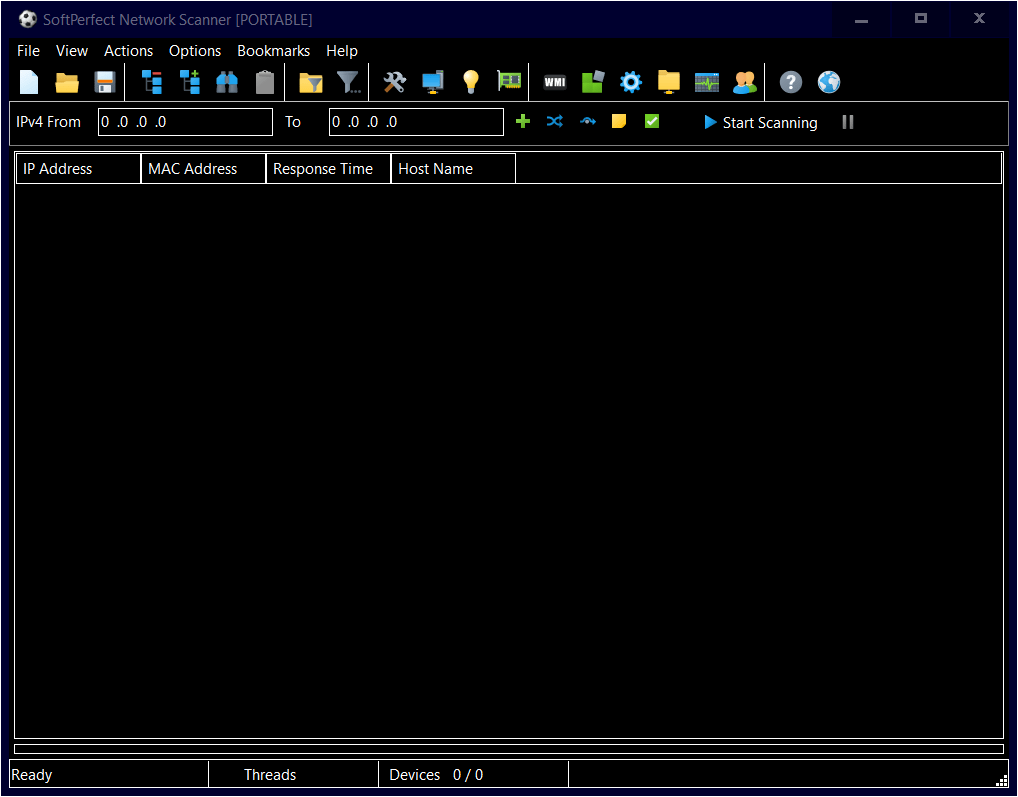Image resolution: width=1018 pixels, height=797 pixels.
Task: Click the green graph monitor icon
Action: click(706, 82)
